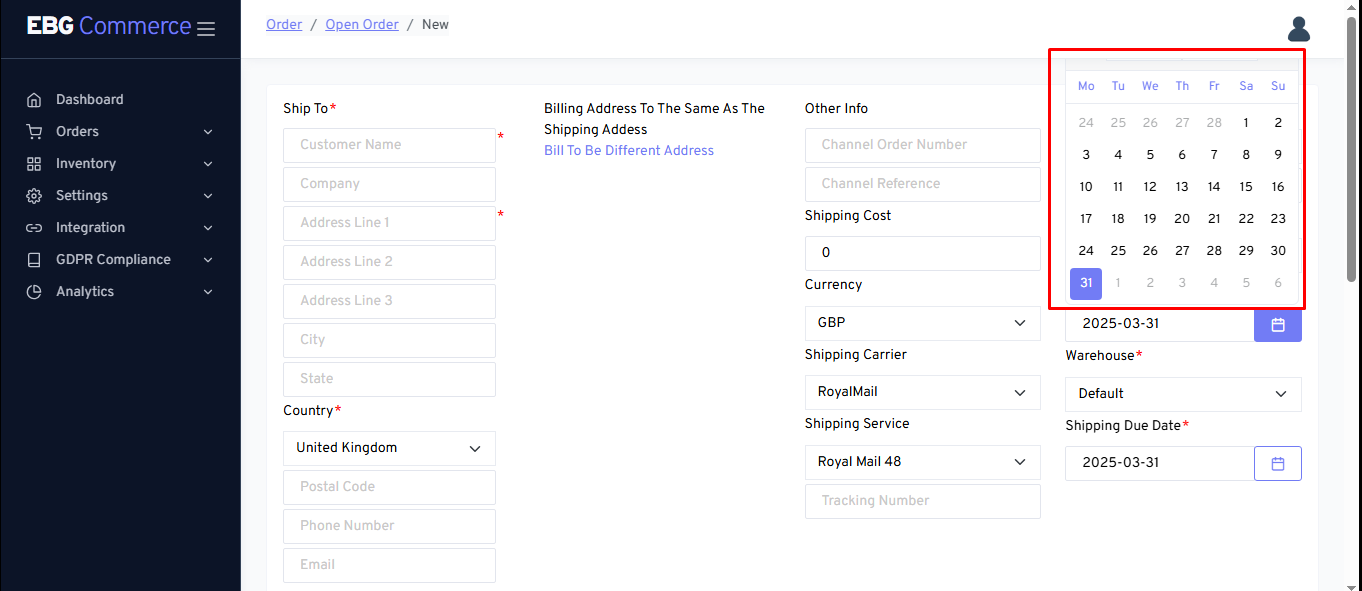This screenshot has height=591, width=1362.
Task: Click the Settings gear icon in sidebar
Action: [34, 196]
